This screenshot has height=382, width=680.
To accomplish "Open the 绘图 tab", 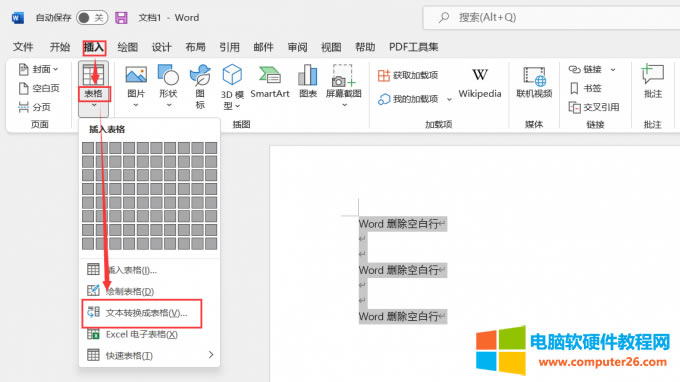I will (128, 47).
